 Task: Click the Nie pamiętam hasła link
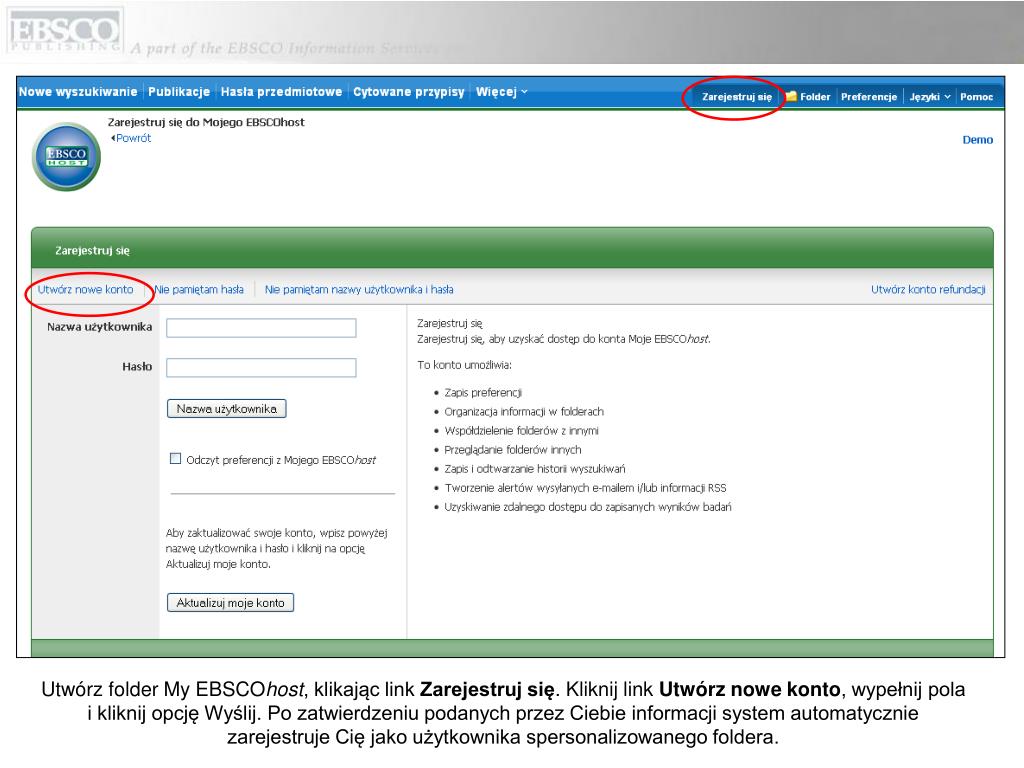199,289
